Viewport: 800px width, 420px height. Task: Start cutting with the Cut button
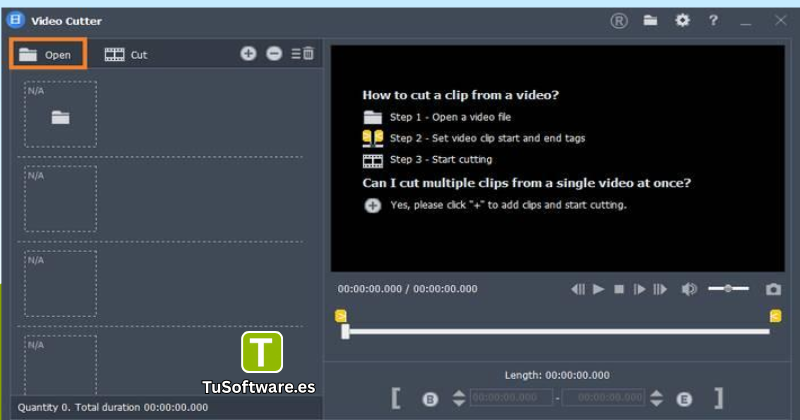tap(126, 55)
